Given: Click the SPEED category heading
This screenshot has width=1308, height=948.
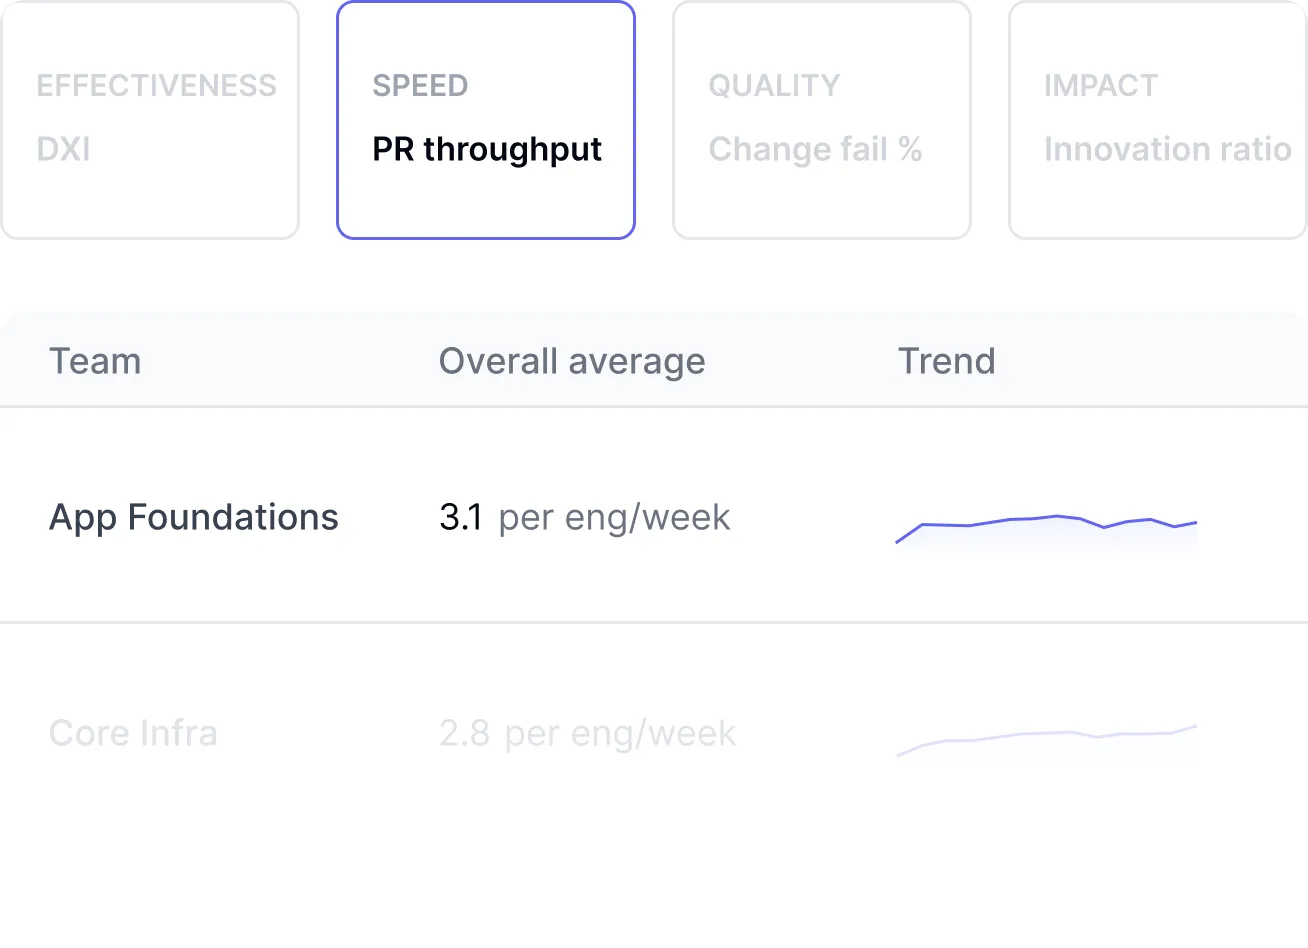Looking at the screenshot, I should click(x=420, y=86).
